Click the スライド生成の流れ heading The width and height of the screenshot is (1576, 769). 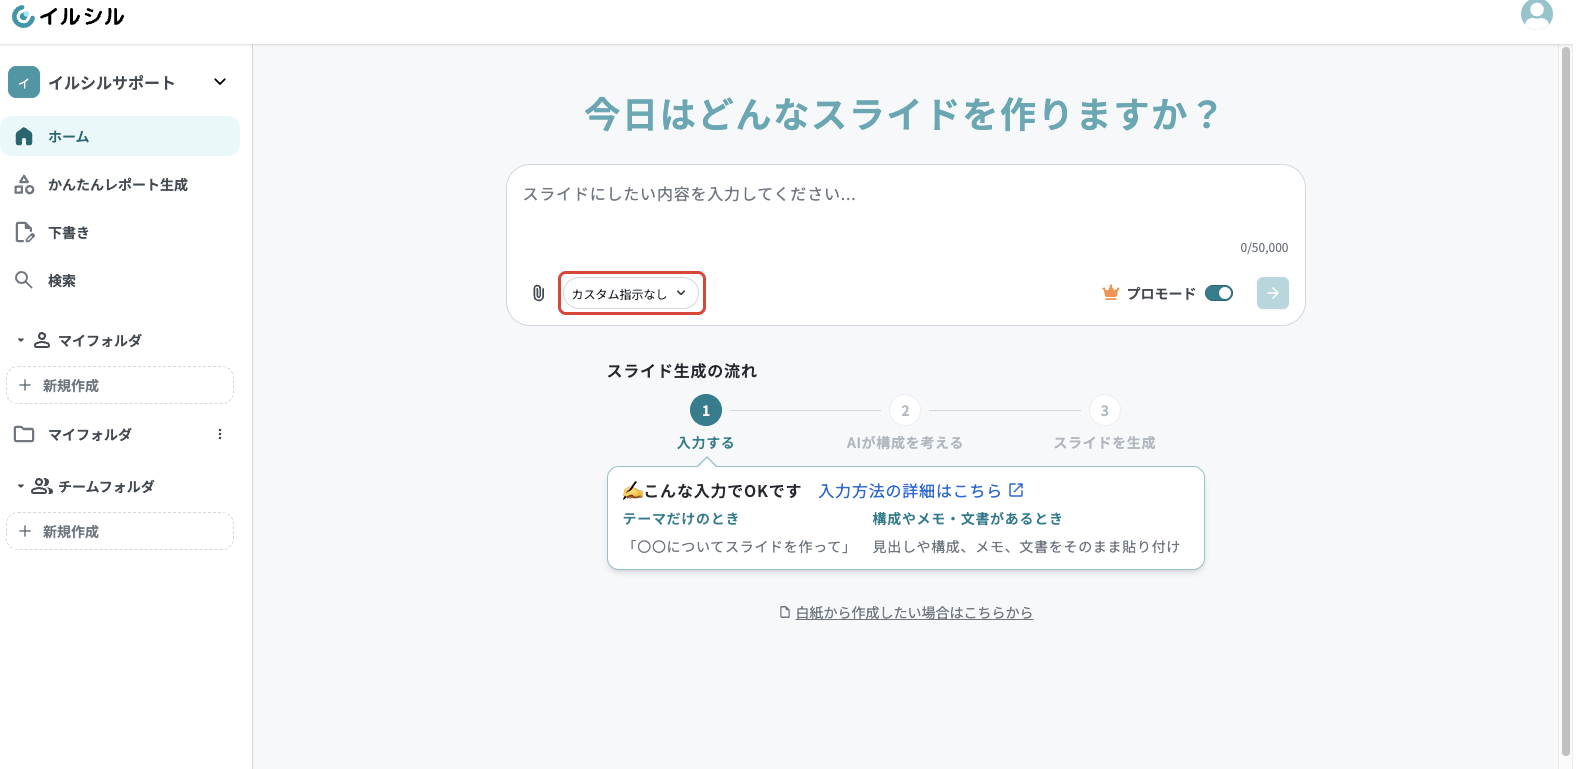[682, 371]
